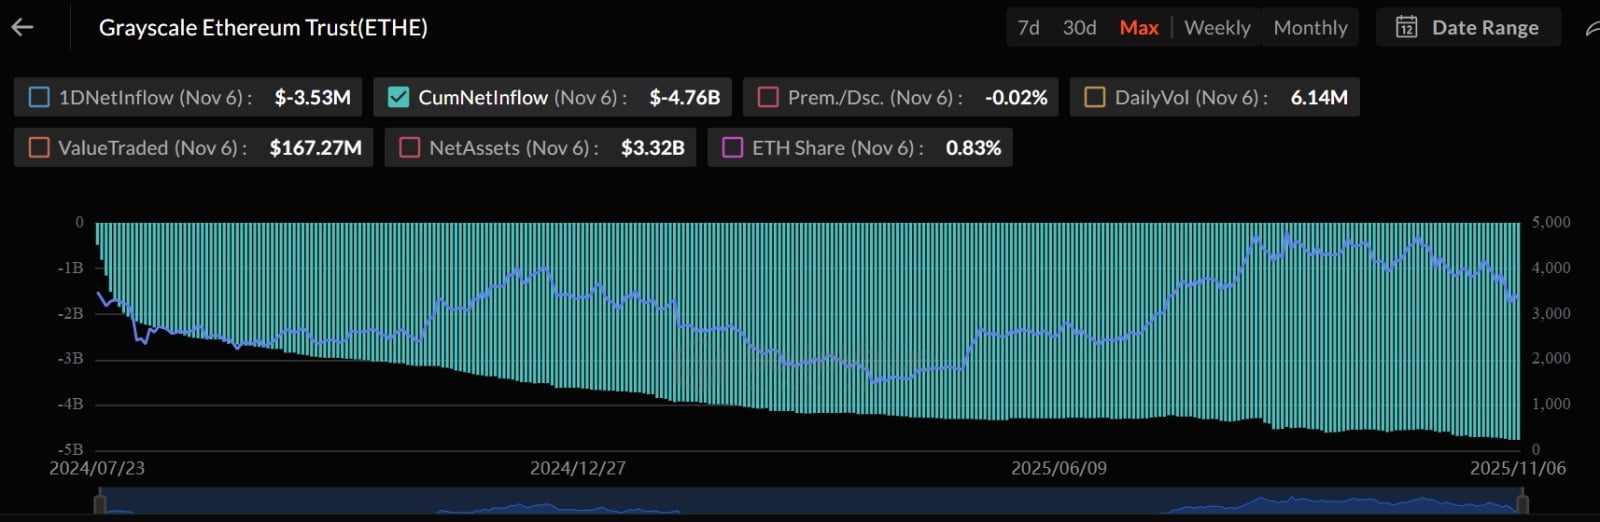Open the calendar icon in Date Range
1600x522 pixels.
[1406, 27]
